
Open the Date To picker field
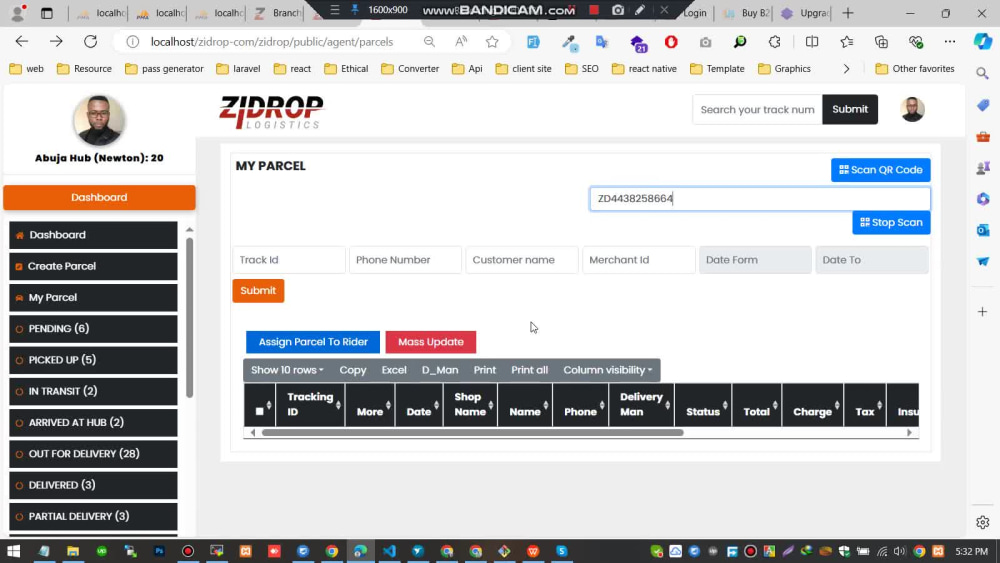pos(872,260)
